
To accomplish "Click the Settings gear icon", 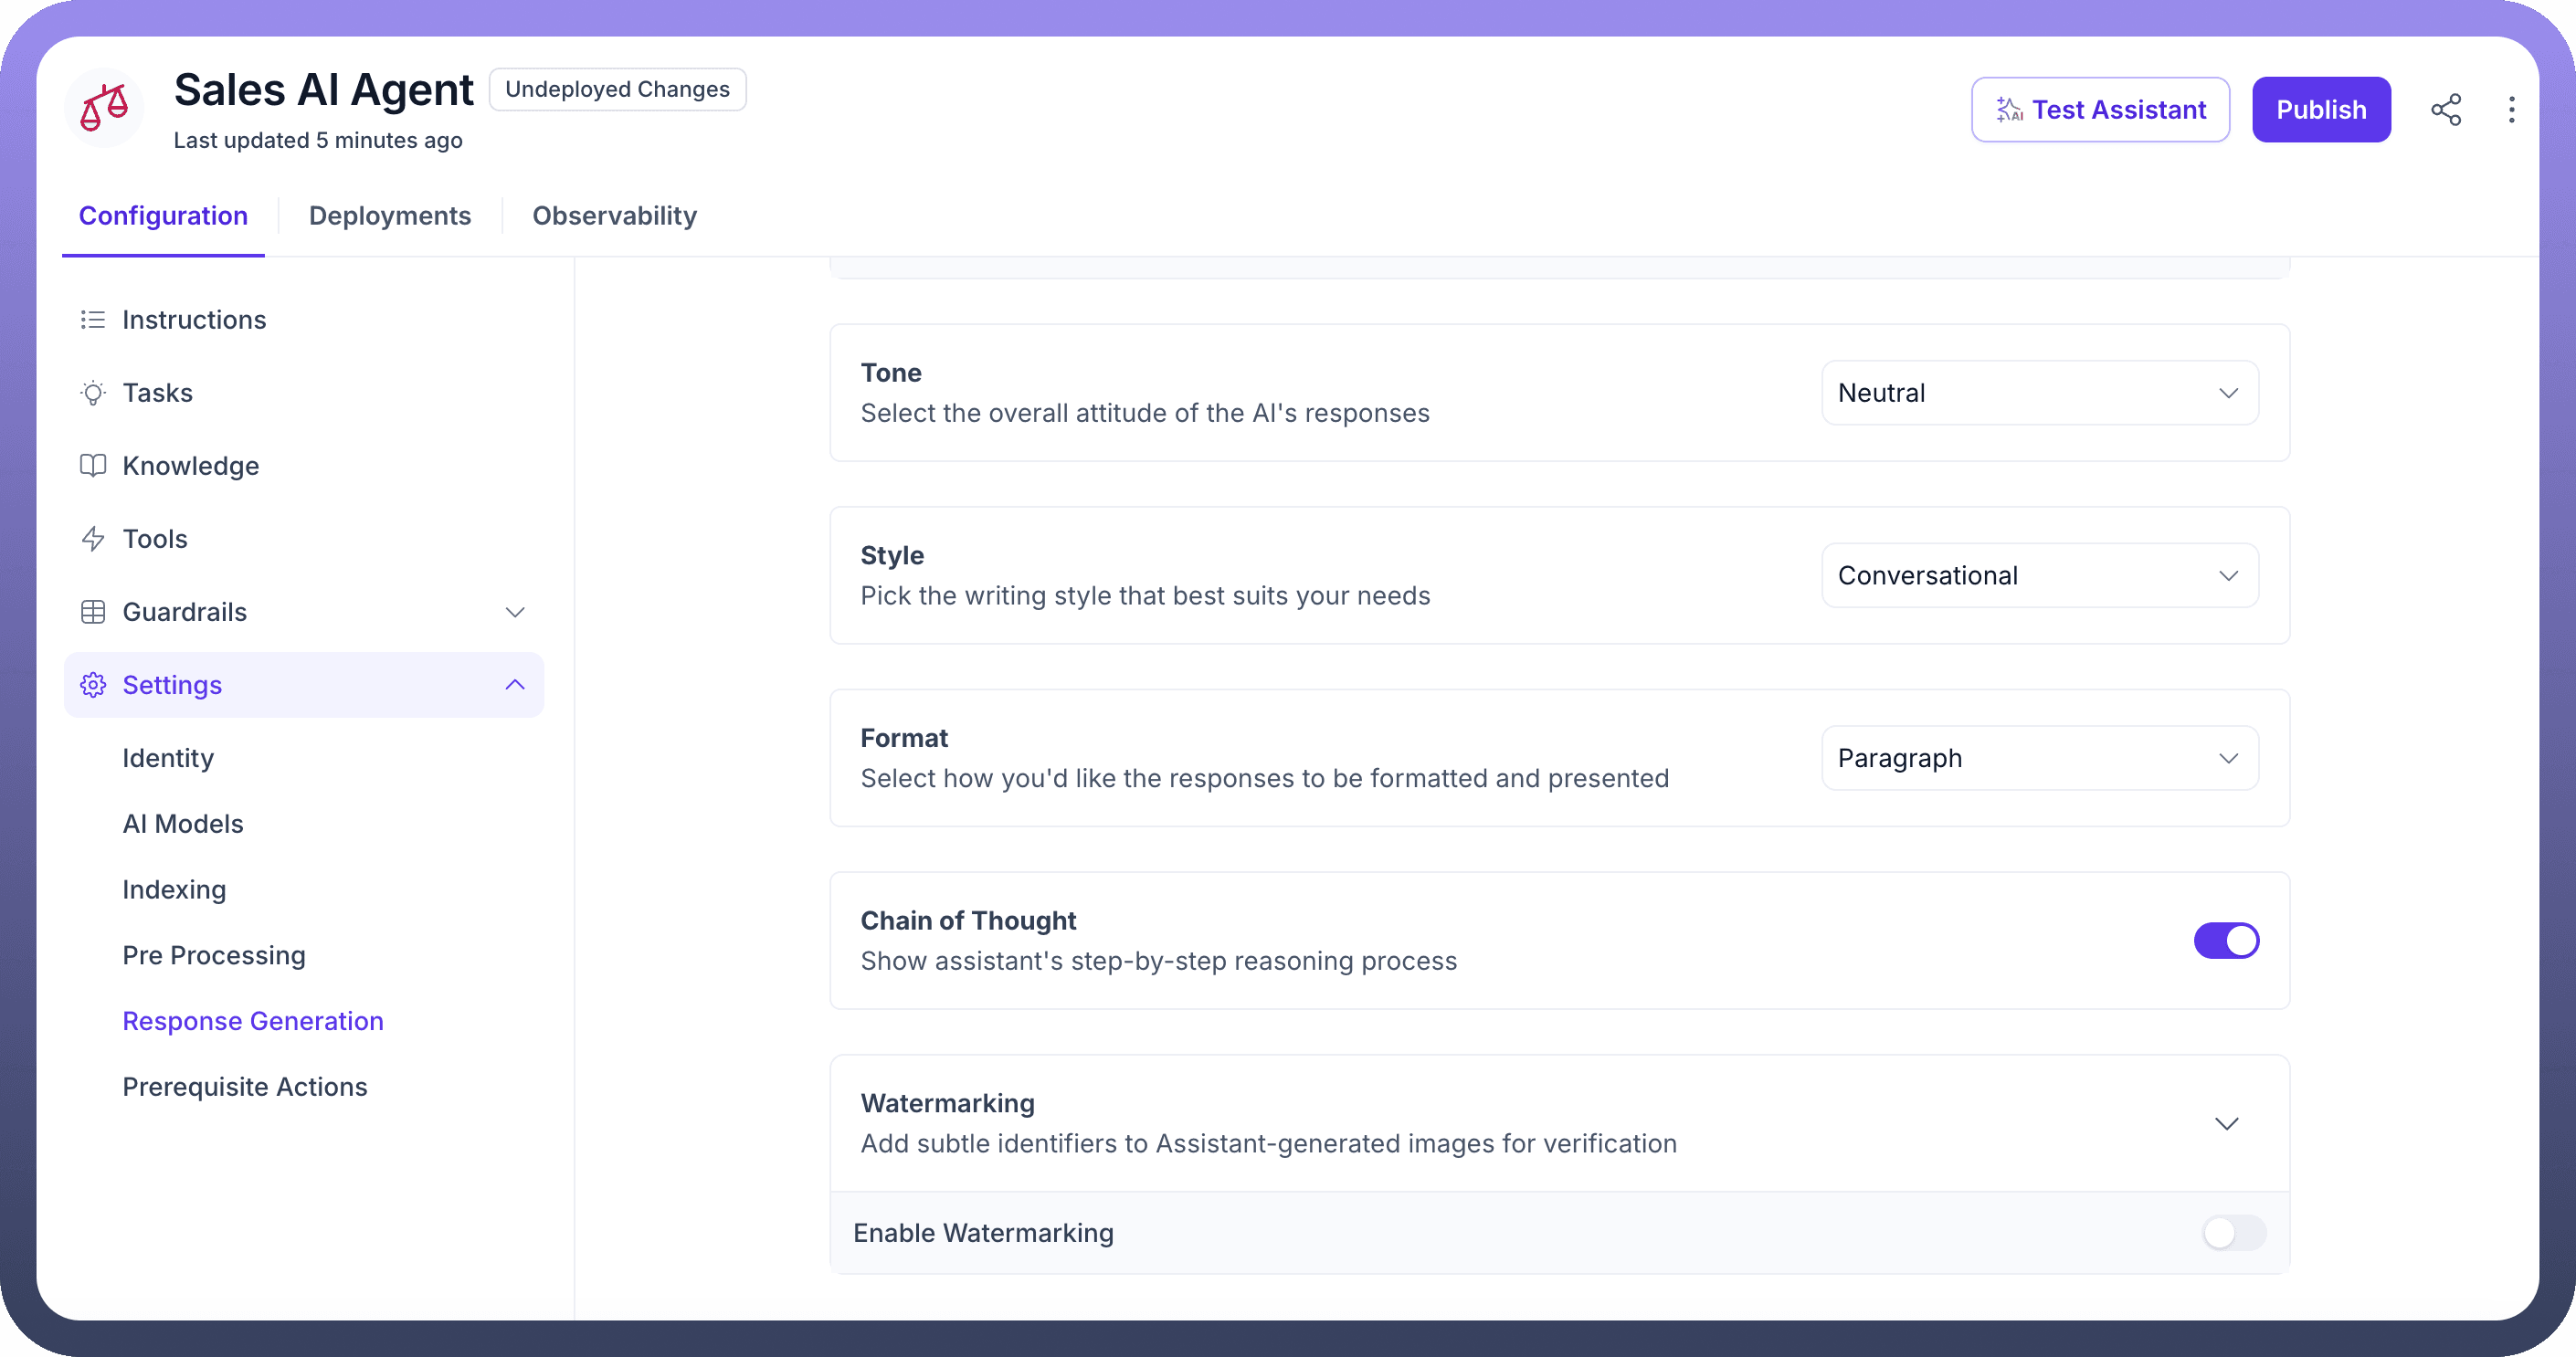I will point(93,685).
